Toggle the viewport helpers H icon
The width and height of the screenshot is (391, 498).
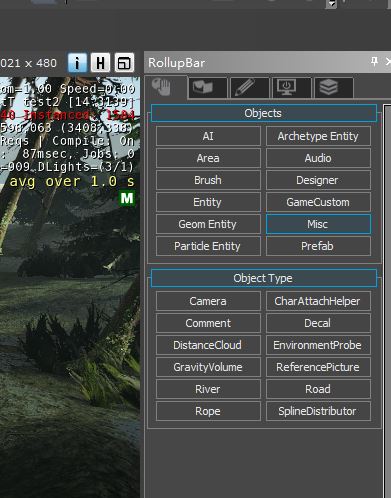(100, 62)
